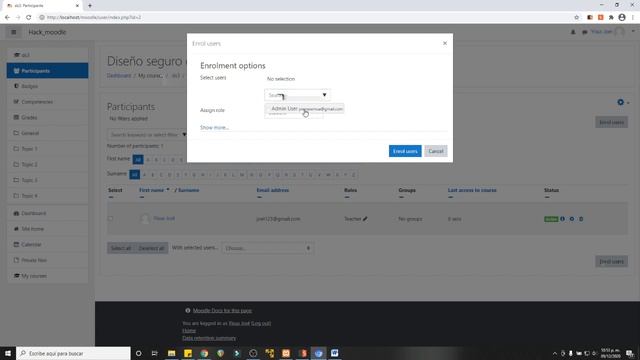The width and height of the screenshot is (640, 360).
Task: Check the select box for the teacher row
Action: pyautogui.click(x=111, y=219)
